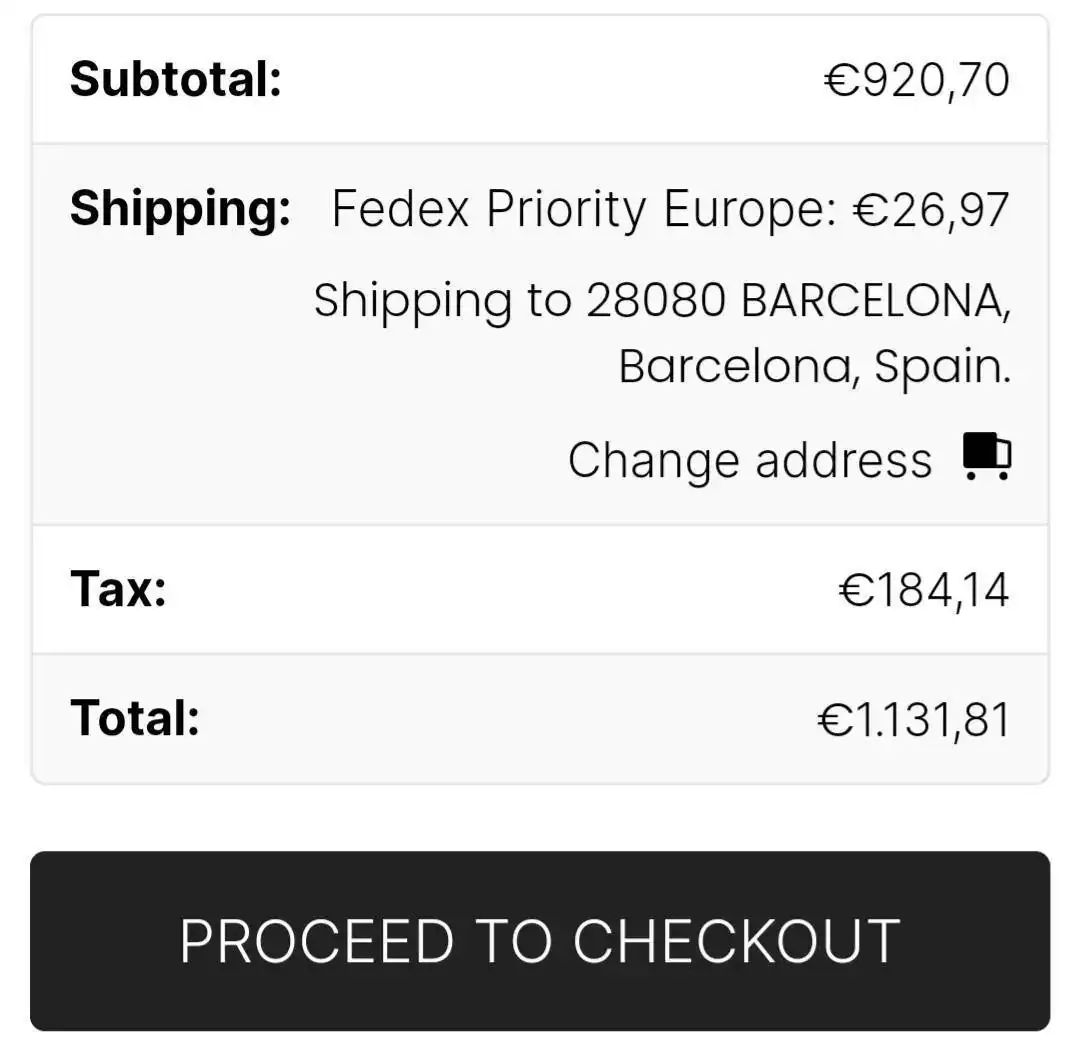Select the €1.131,81 total amount
This screenshot has height=1051, width=1071.
click(913, 720)
